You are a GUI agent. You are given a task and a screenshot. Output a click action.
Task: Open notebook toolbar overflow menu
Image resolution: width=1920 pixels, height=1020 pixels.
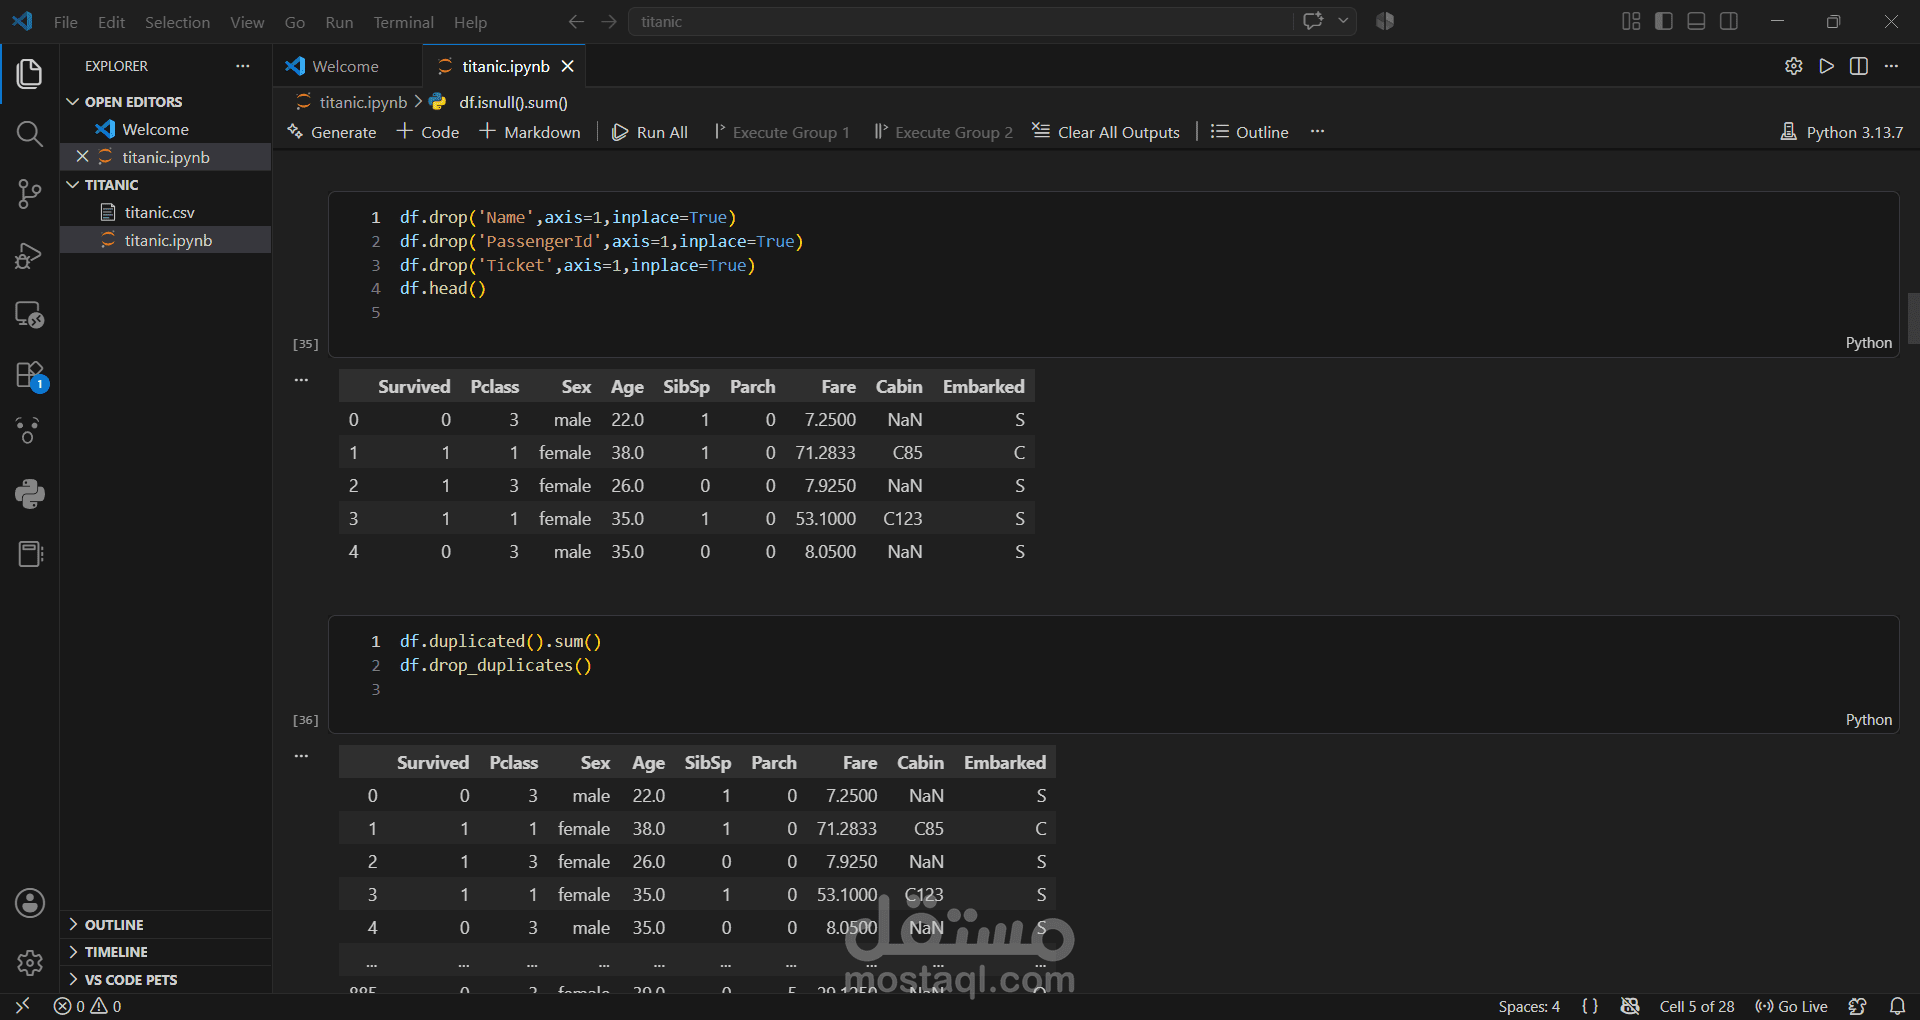click(x=1317, y=131)
